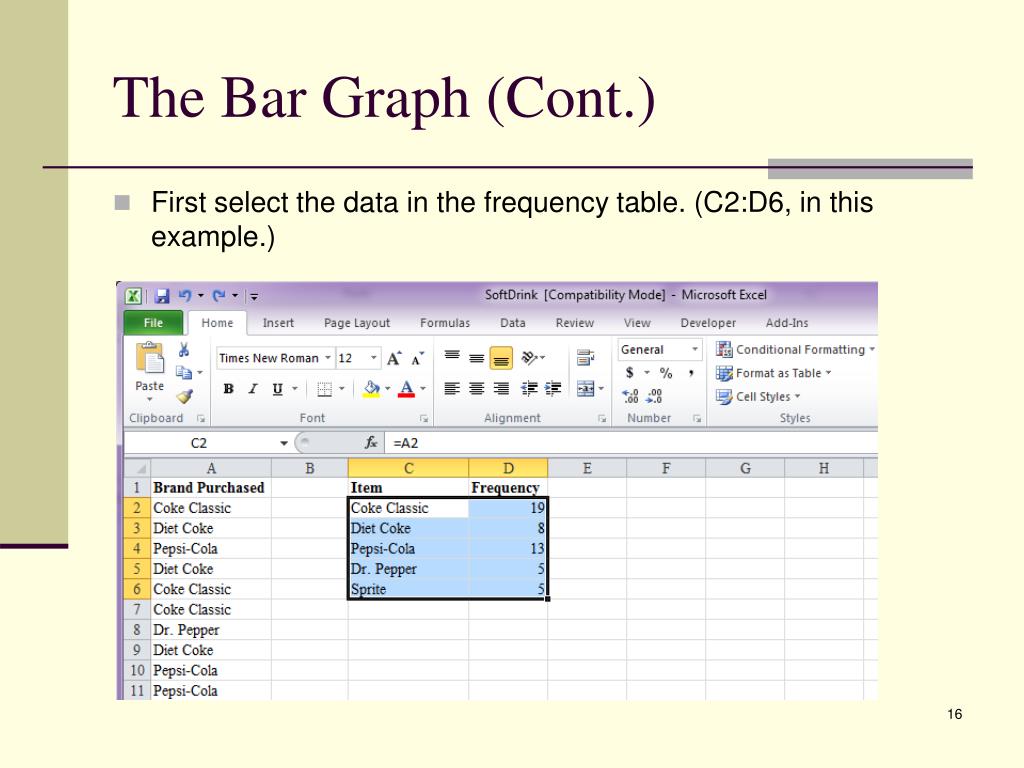This screenshot has height=768, width=1024.
Task: Undo the last action
Action: [x=185, y=296]
